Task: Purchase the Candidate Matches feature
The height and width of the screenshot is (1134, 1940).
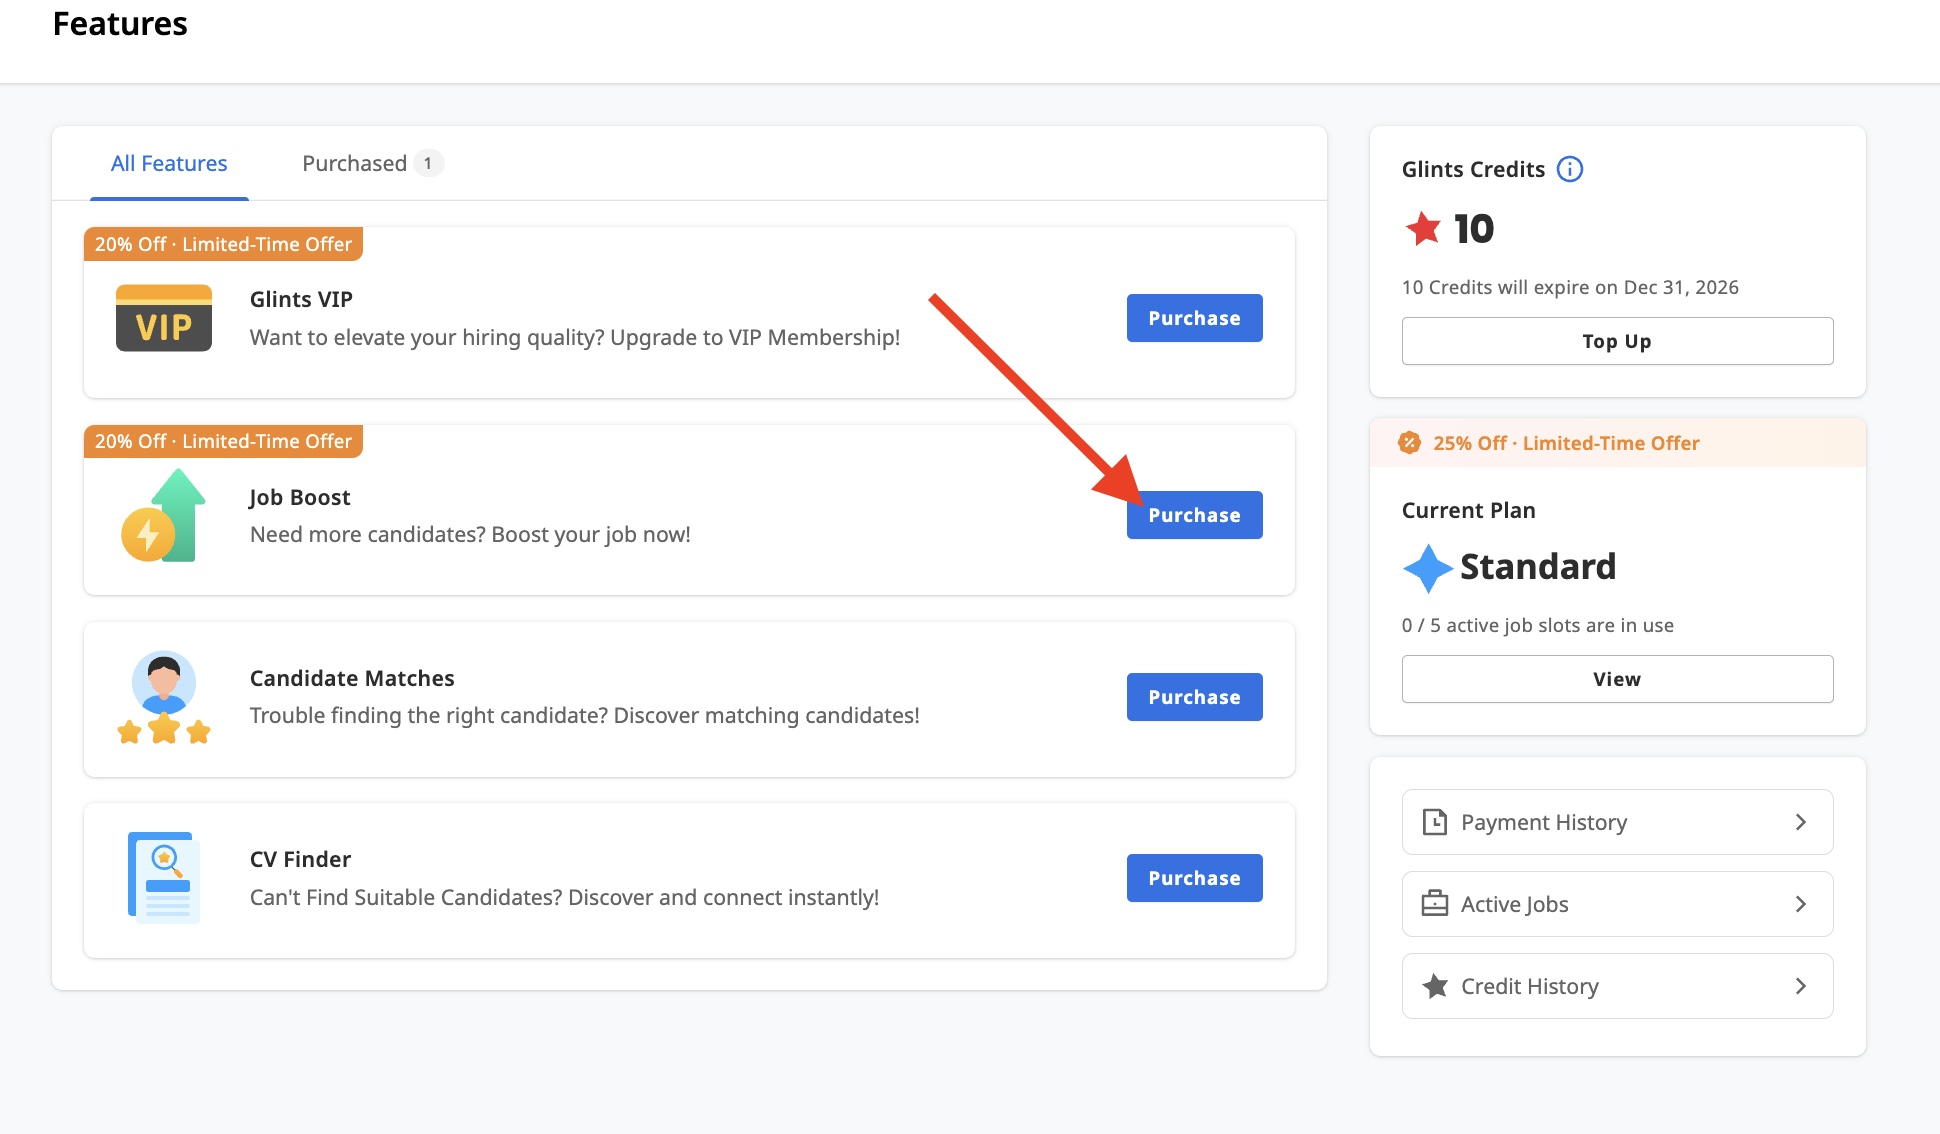Action: click(x=1194, y=697)
